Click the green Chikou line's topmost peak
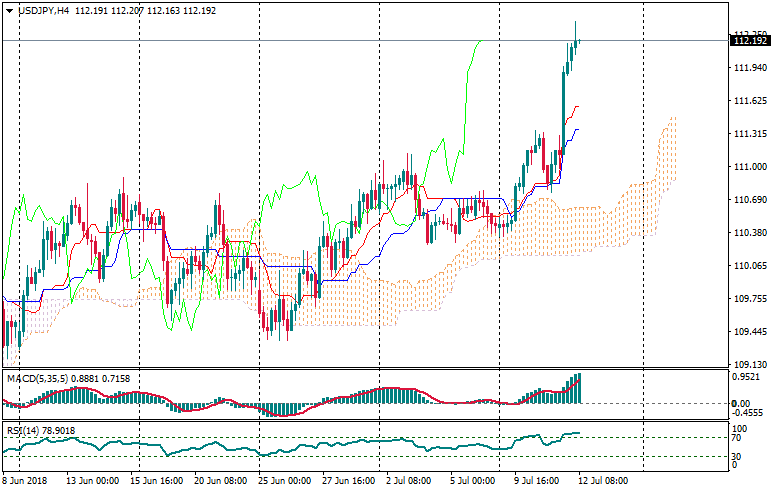The width and height of the screenshot is (771, 492). tap(478, 42)
